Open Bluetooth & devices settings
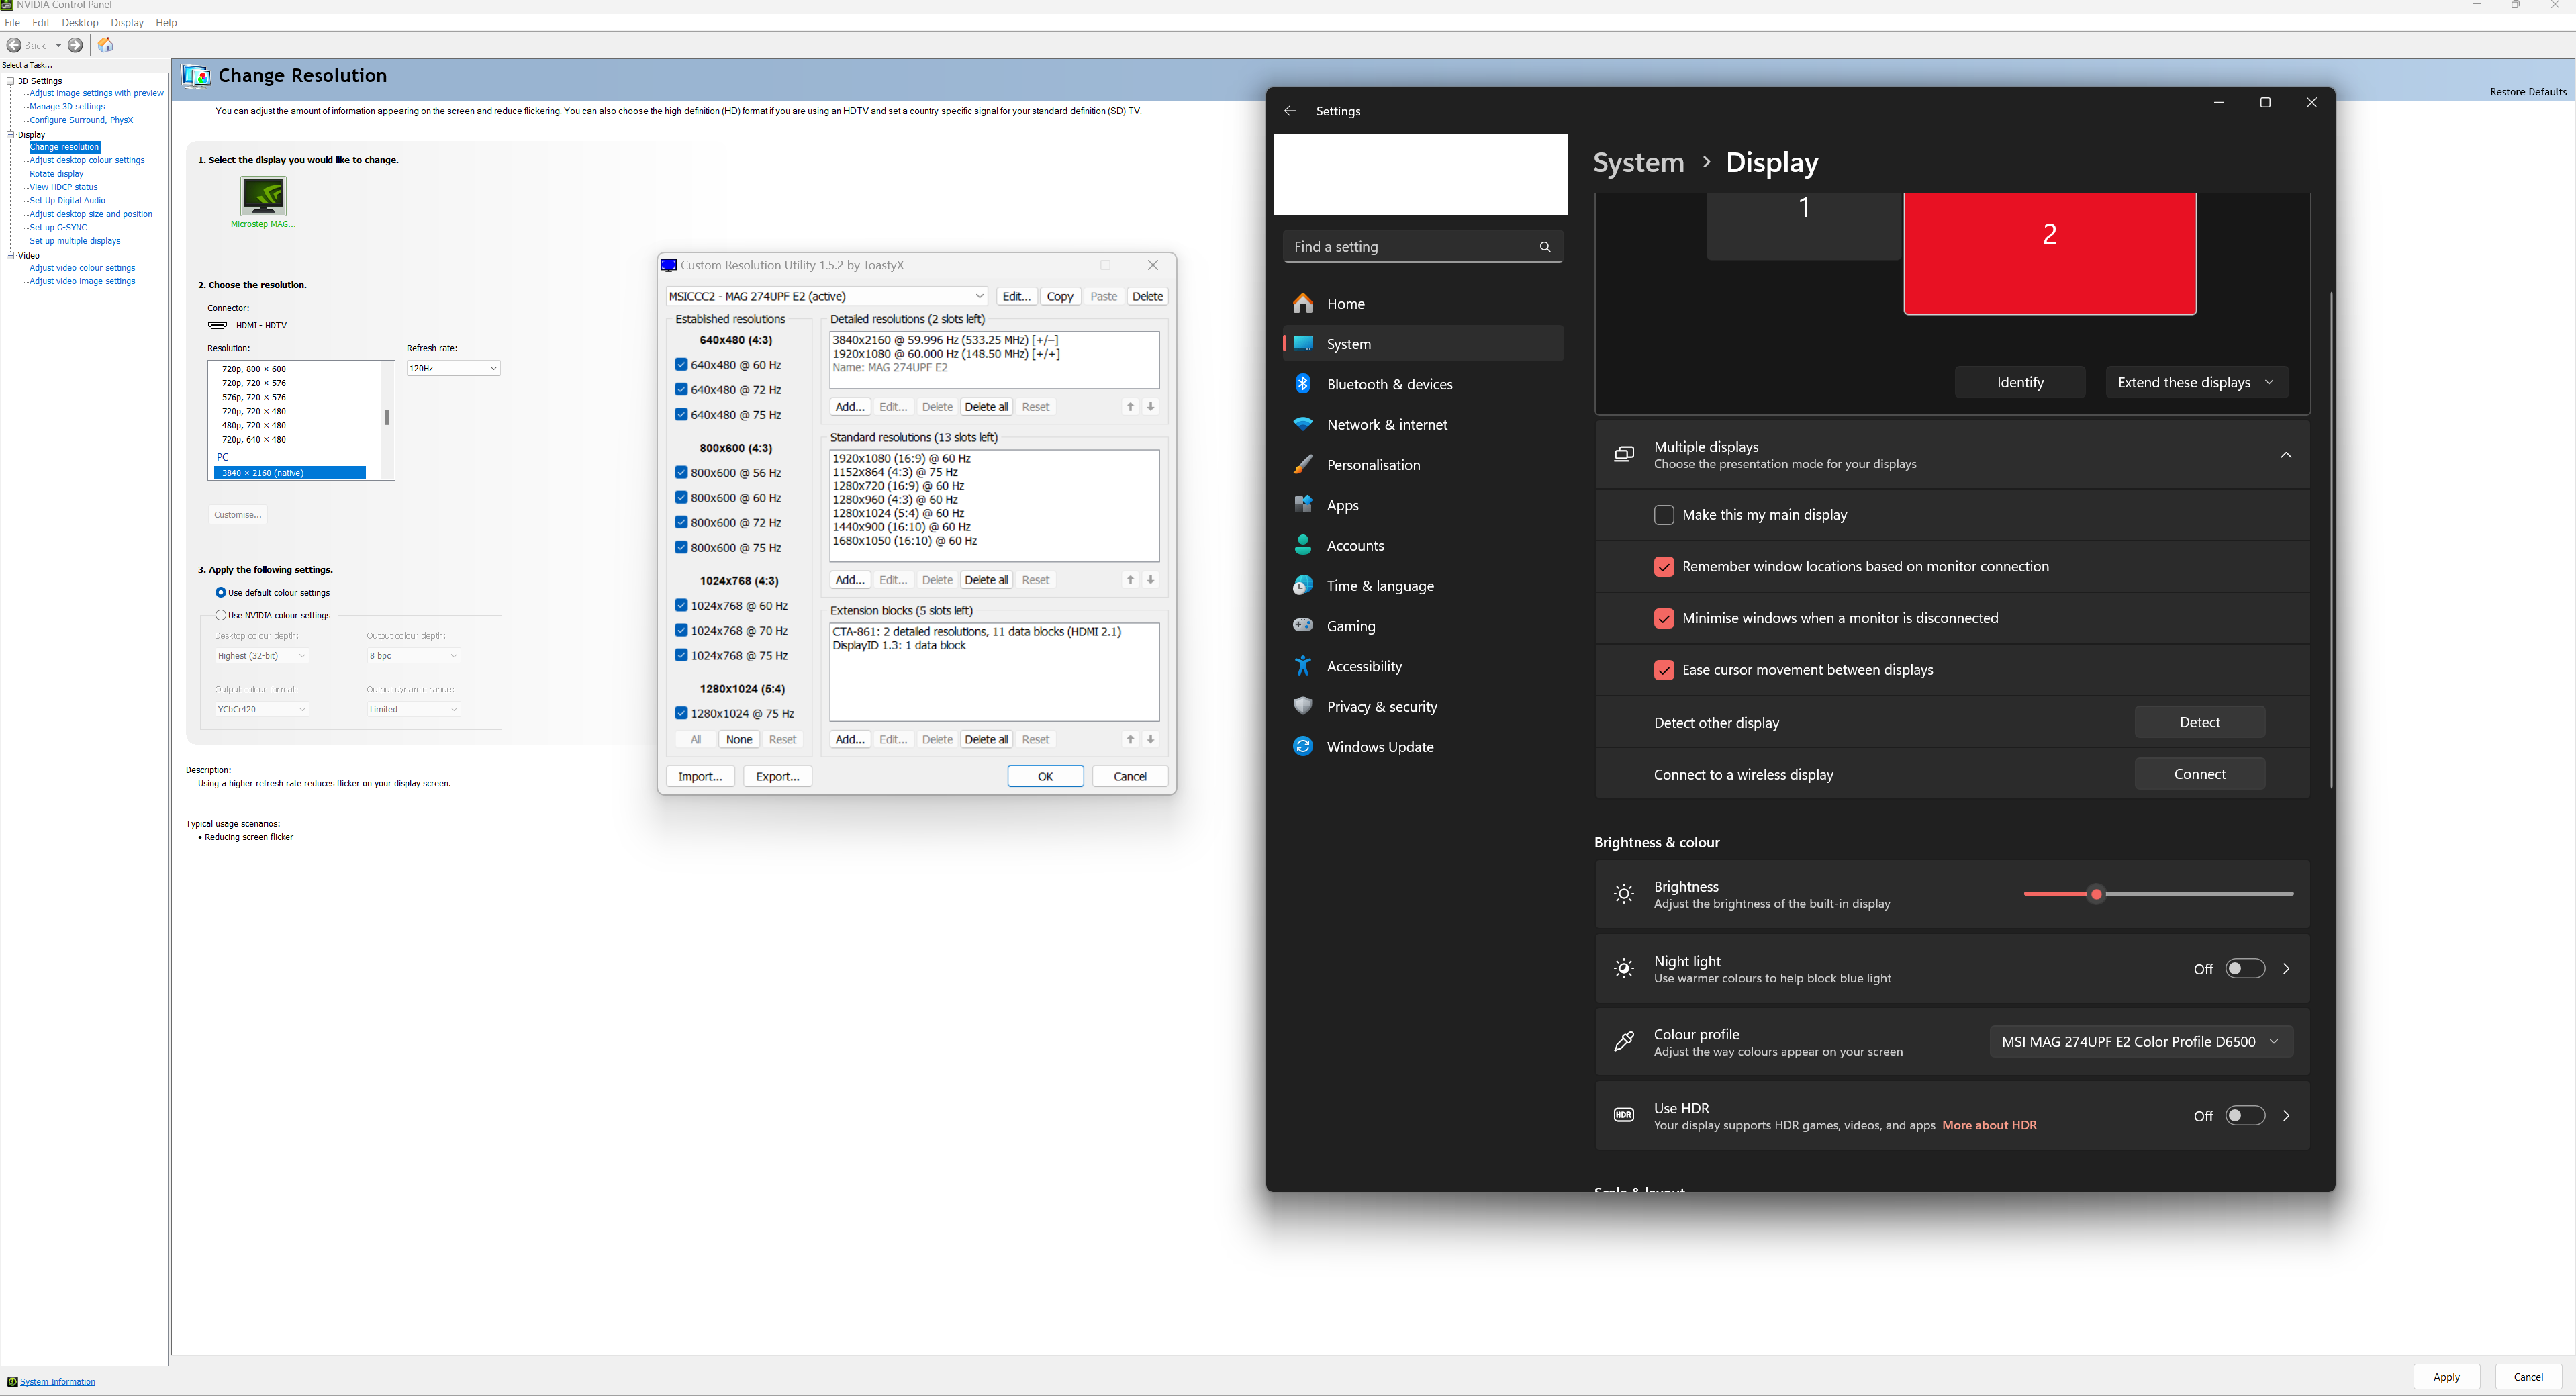This screenshot has height=1396, width=2576. (1389, 384)
